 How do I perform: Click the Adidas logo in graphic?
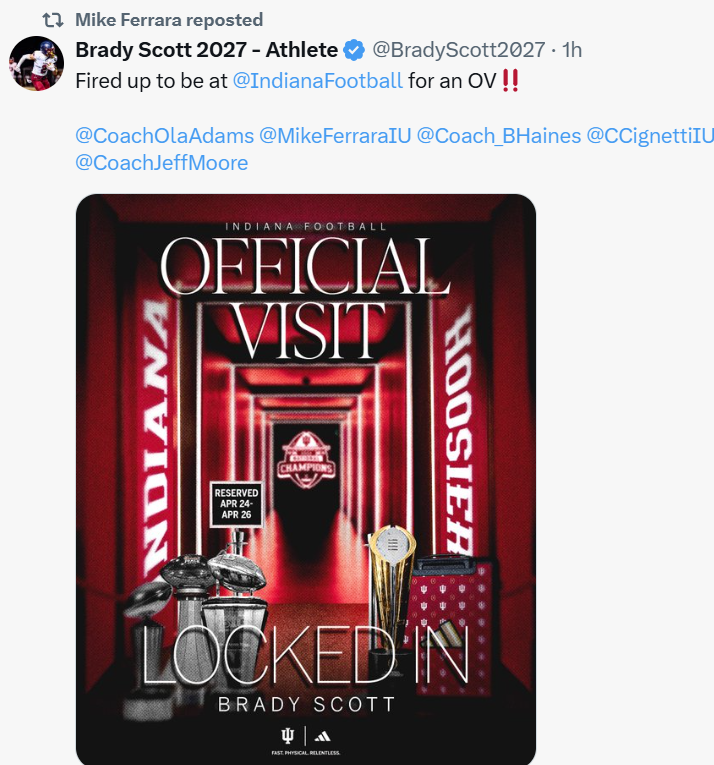323,736
